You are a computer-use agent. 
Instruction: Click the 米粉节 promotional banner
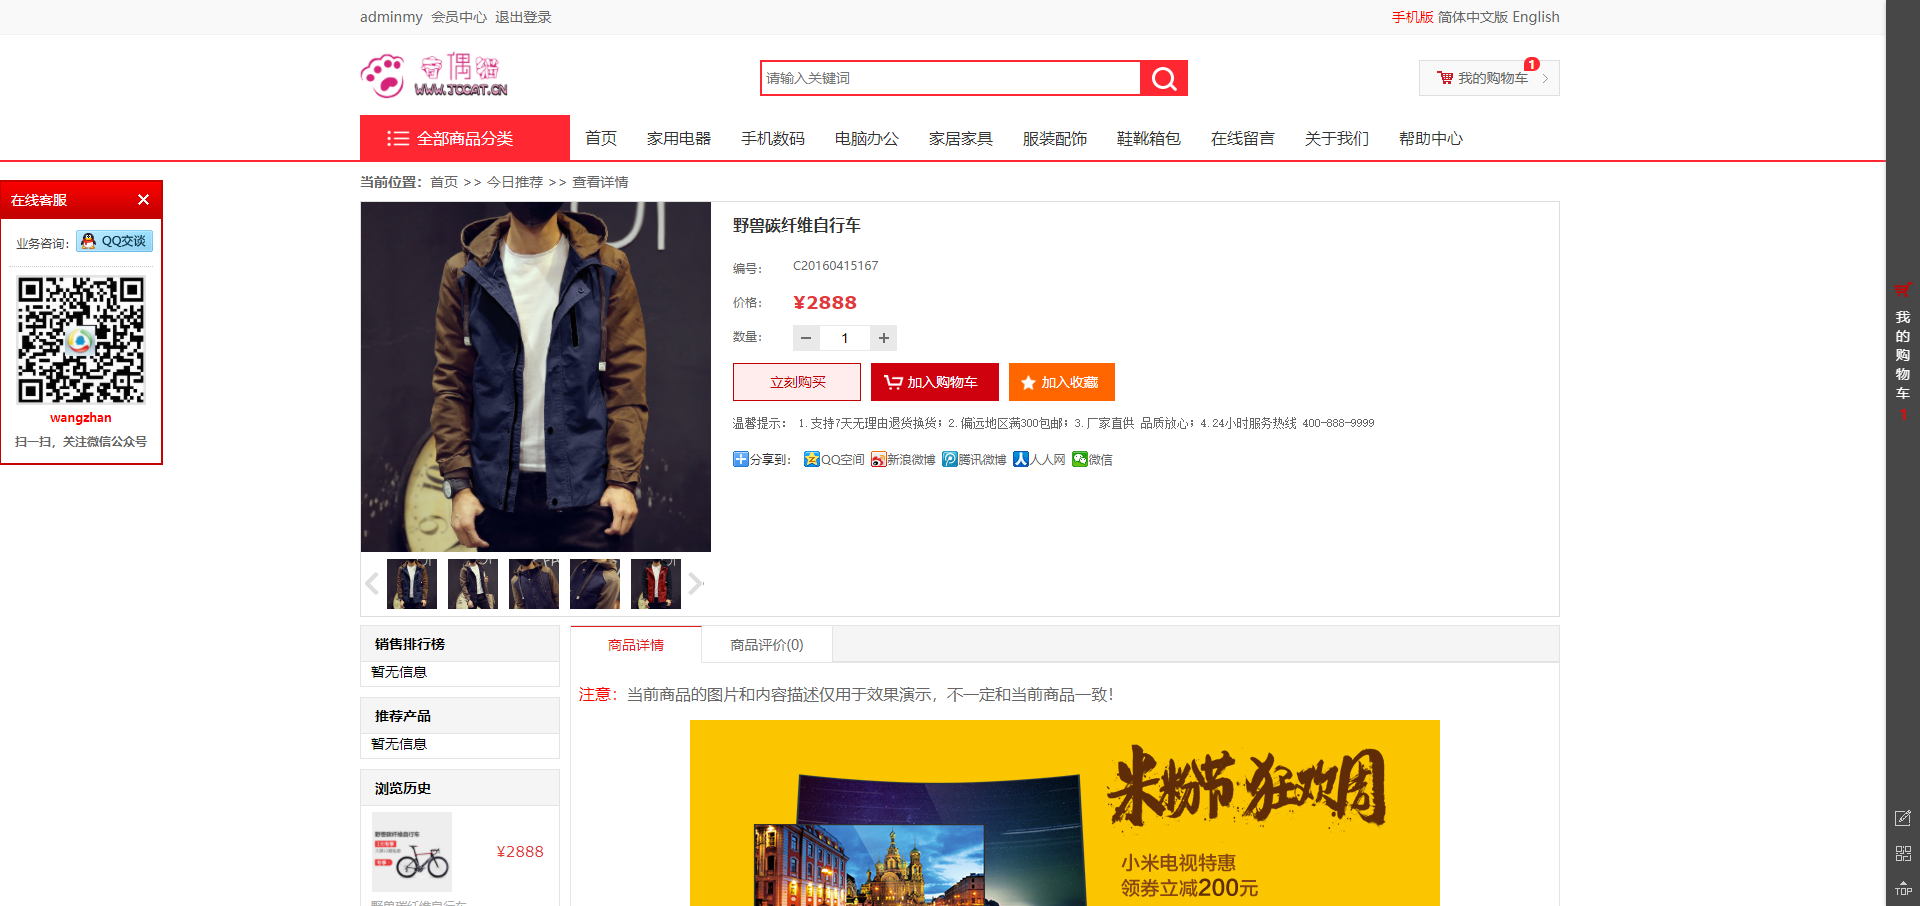click(x=1065, y=813)
